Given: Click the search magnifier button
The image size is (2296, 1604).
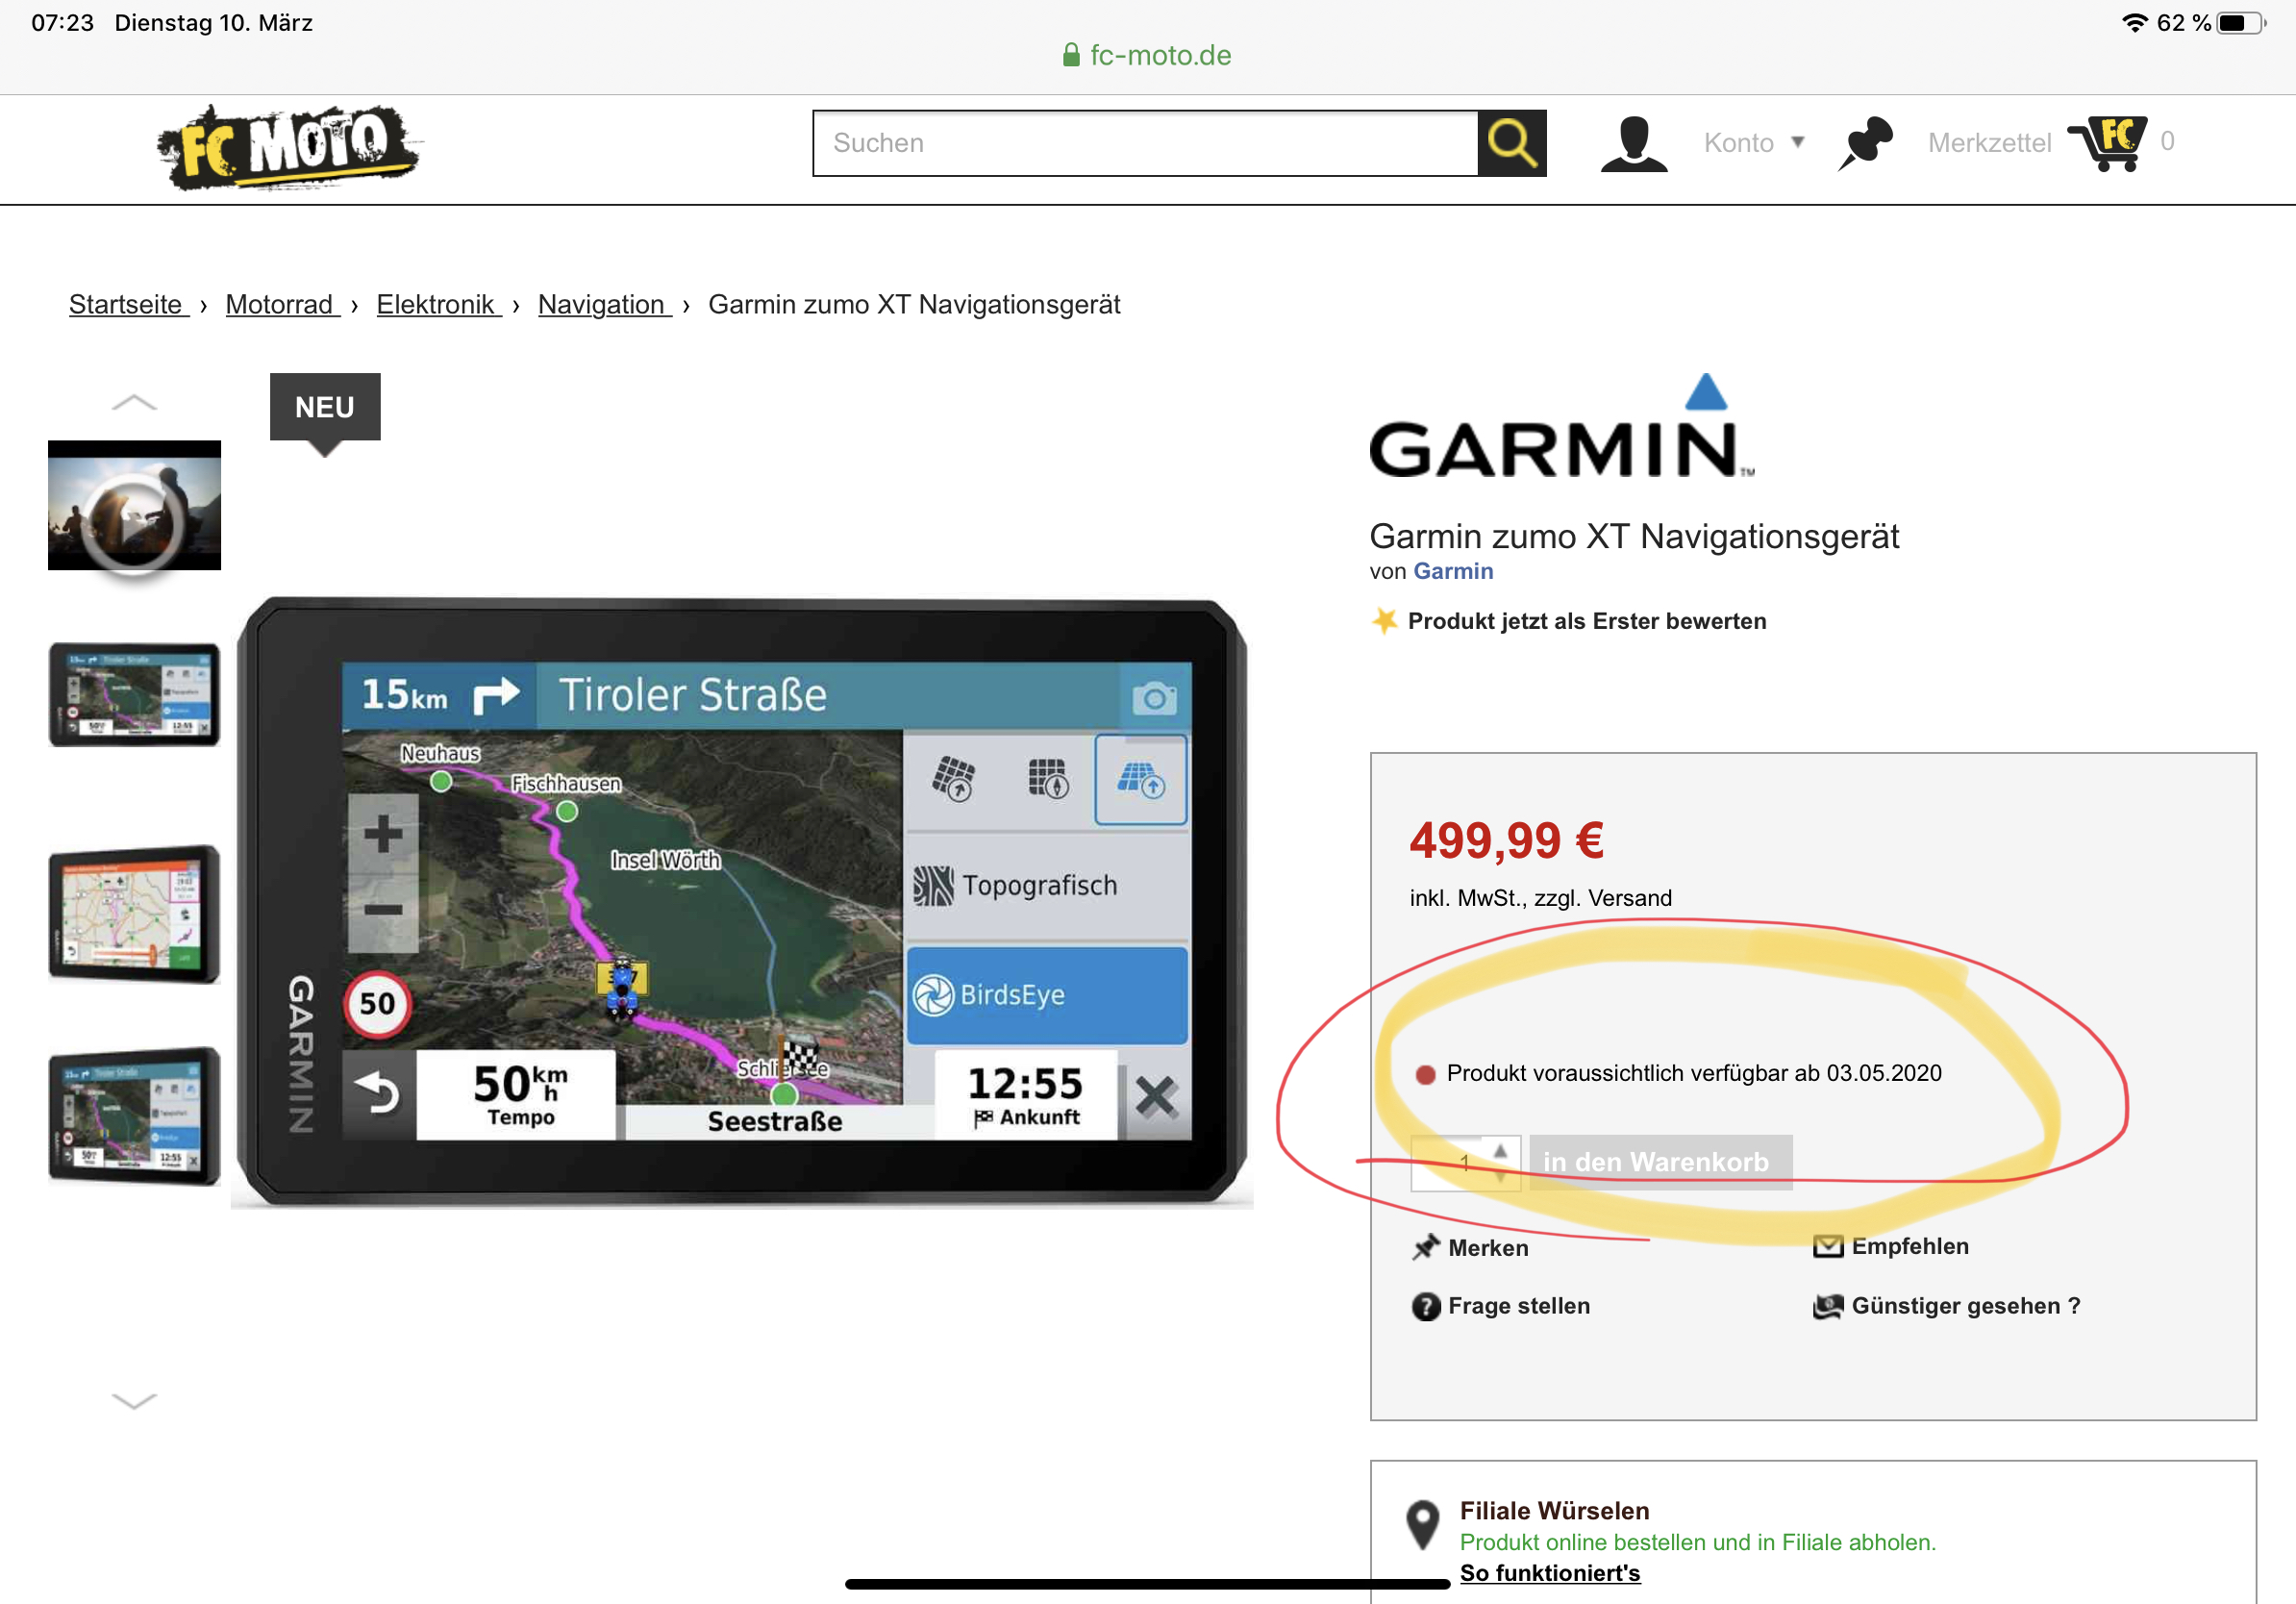Looking at the screenshot, I should tap(1511, 143).
